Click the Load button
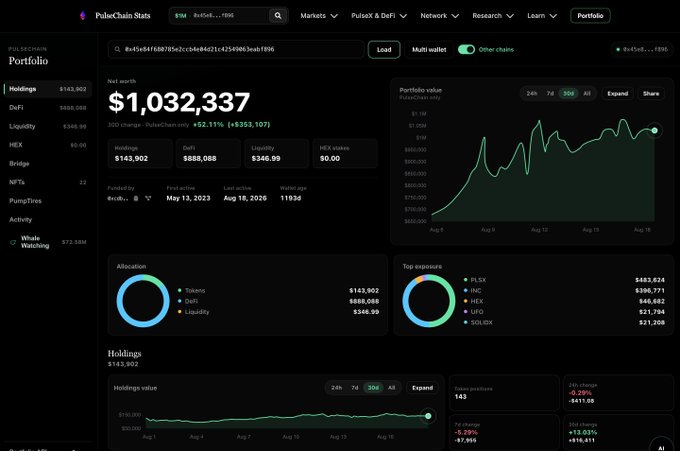This screenshot has width=680, height=451. (384, 49)
